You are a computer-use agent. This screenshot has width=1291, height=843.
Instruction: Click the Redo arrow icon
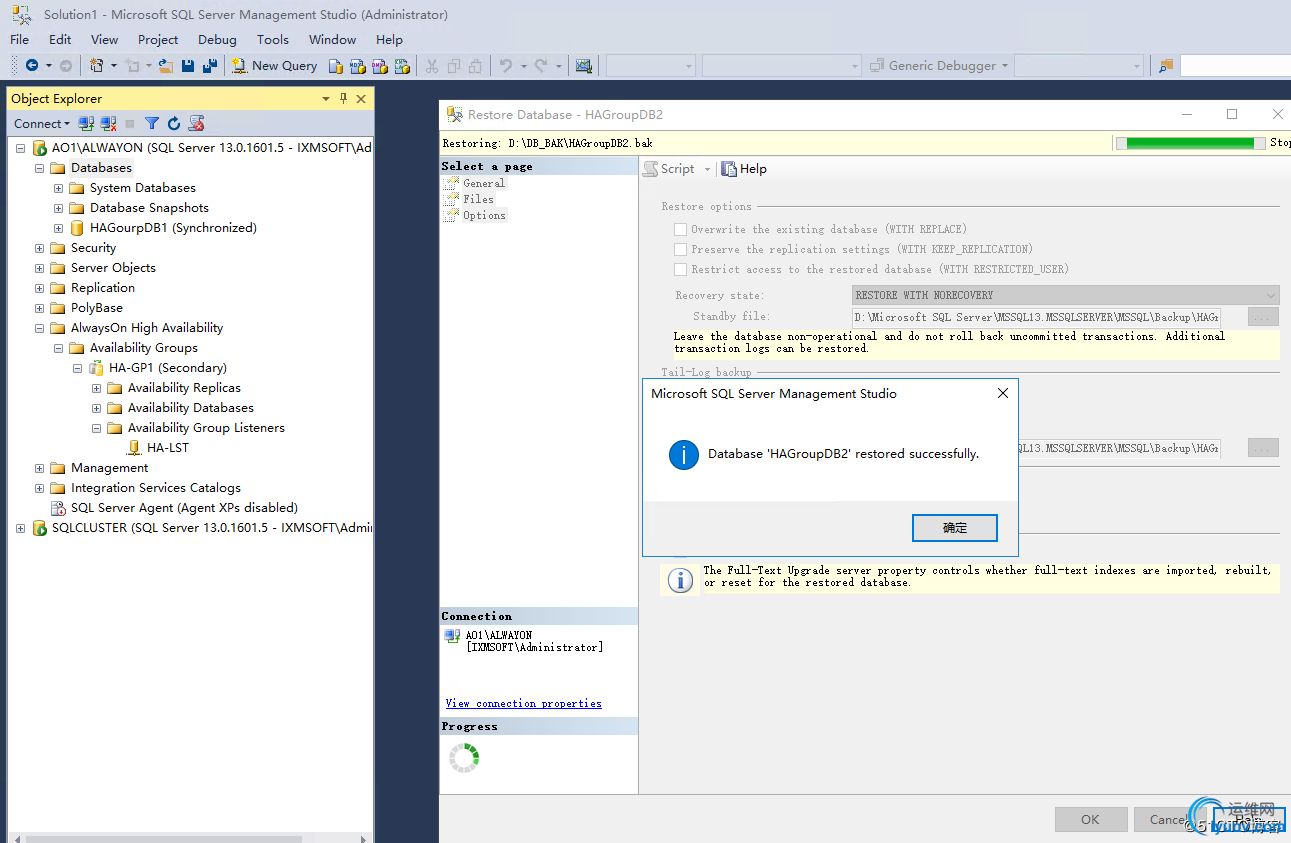[541, 66]
